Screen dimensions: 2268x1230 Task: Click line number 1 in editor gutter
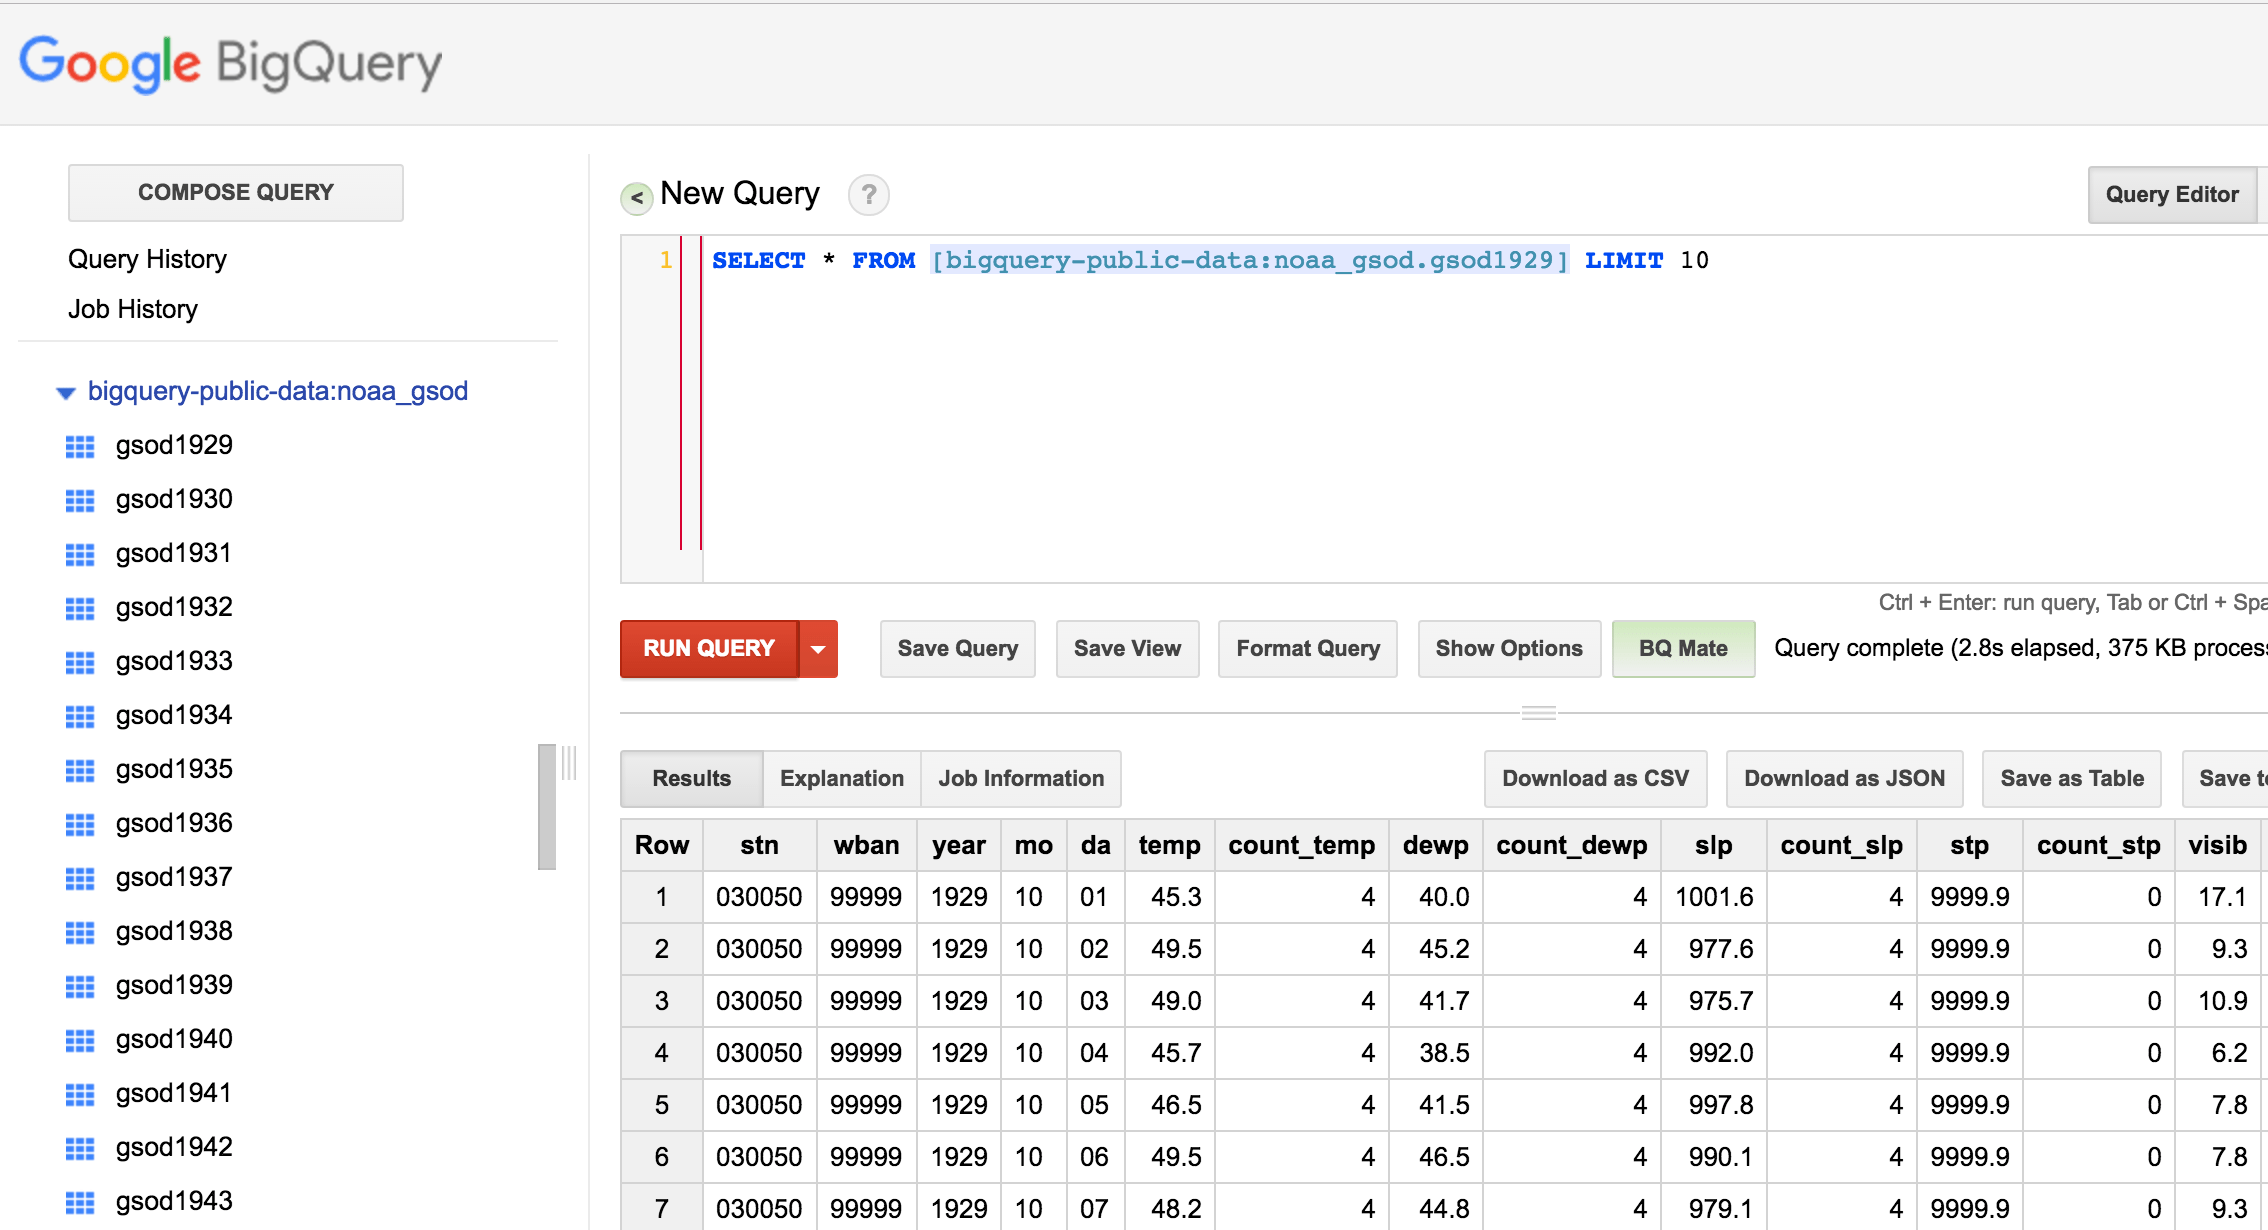coord(666,260)
